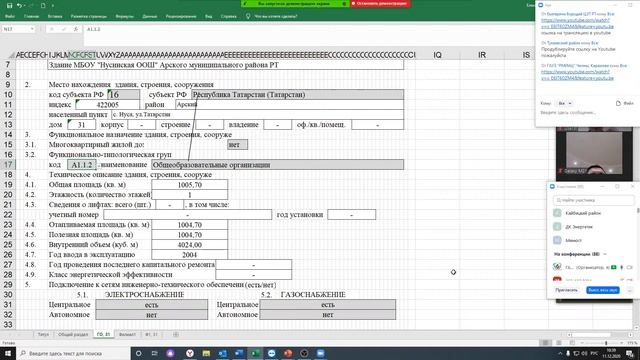640x360 pixels.
Task: Click row header 17
Action: point(8,164)
